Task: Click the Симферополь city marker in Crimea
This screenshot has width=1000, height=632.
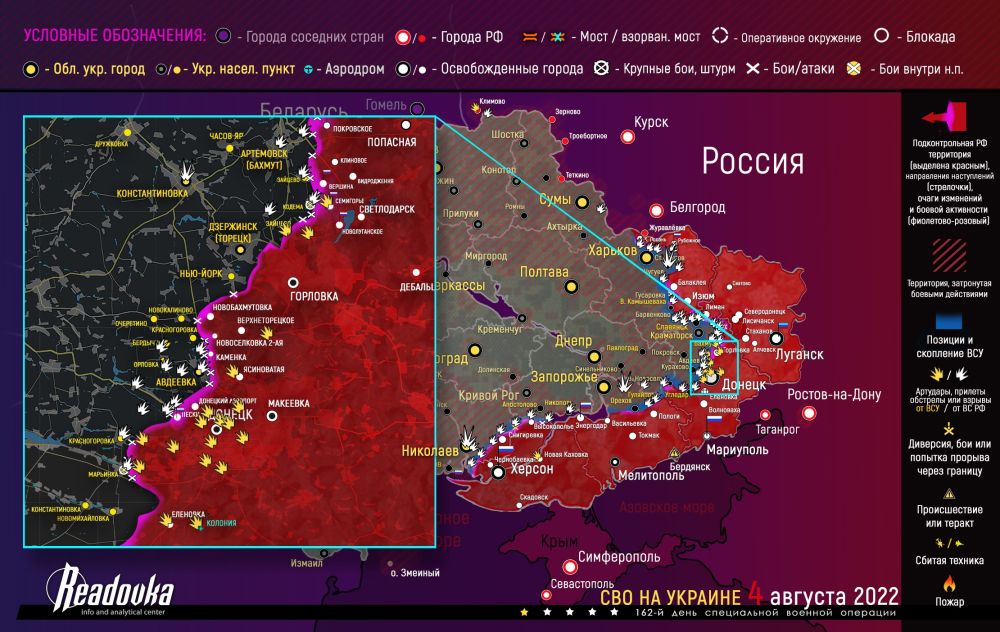Action: (x=570, y=565)
